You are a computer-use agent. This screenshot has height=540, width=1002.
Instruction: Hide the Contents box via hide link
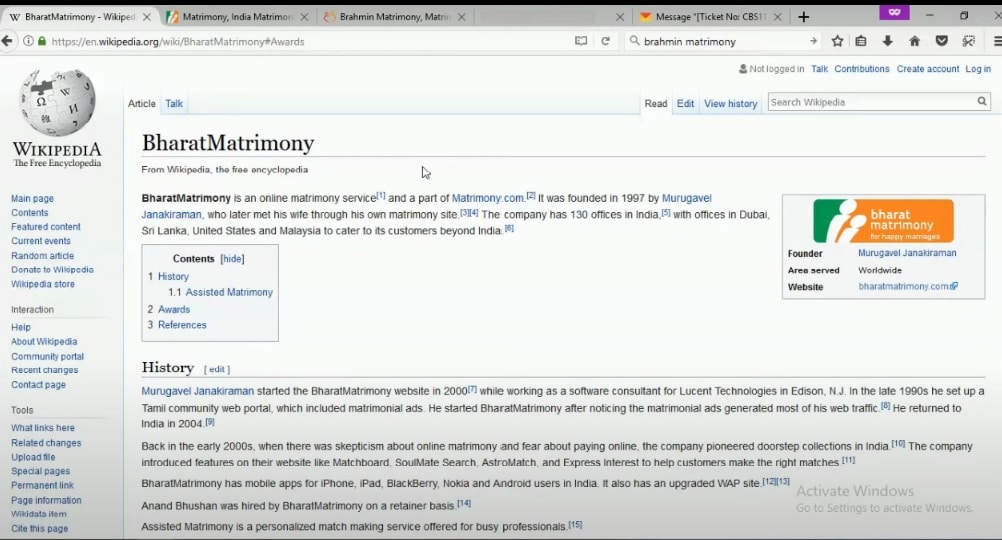pos(232,259)
